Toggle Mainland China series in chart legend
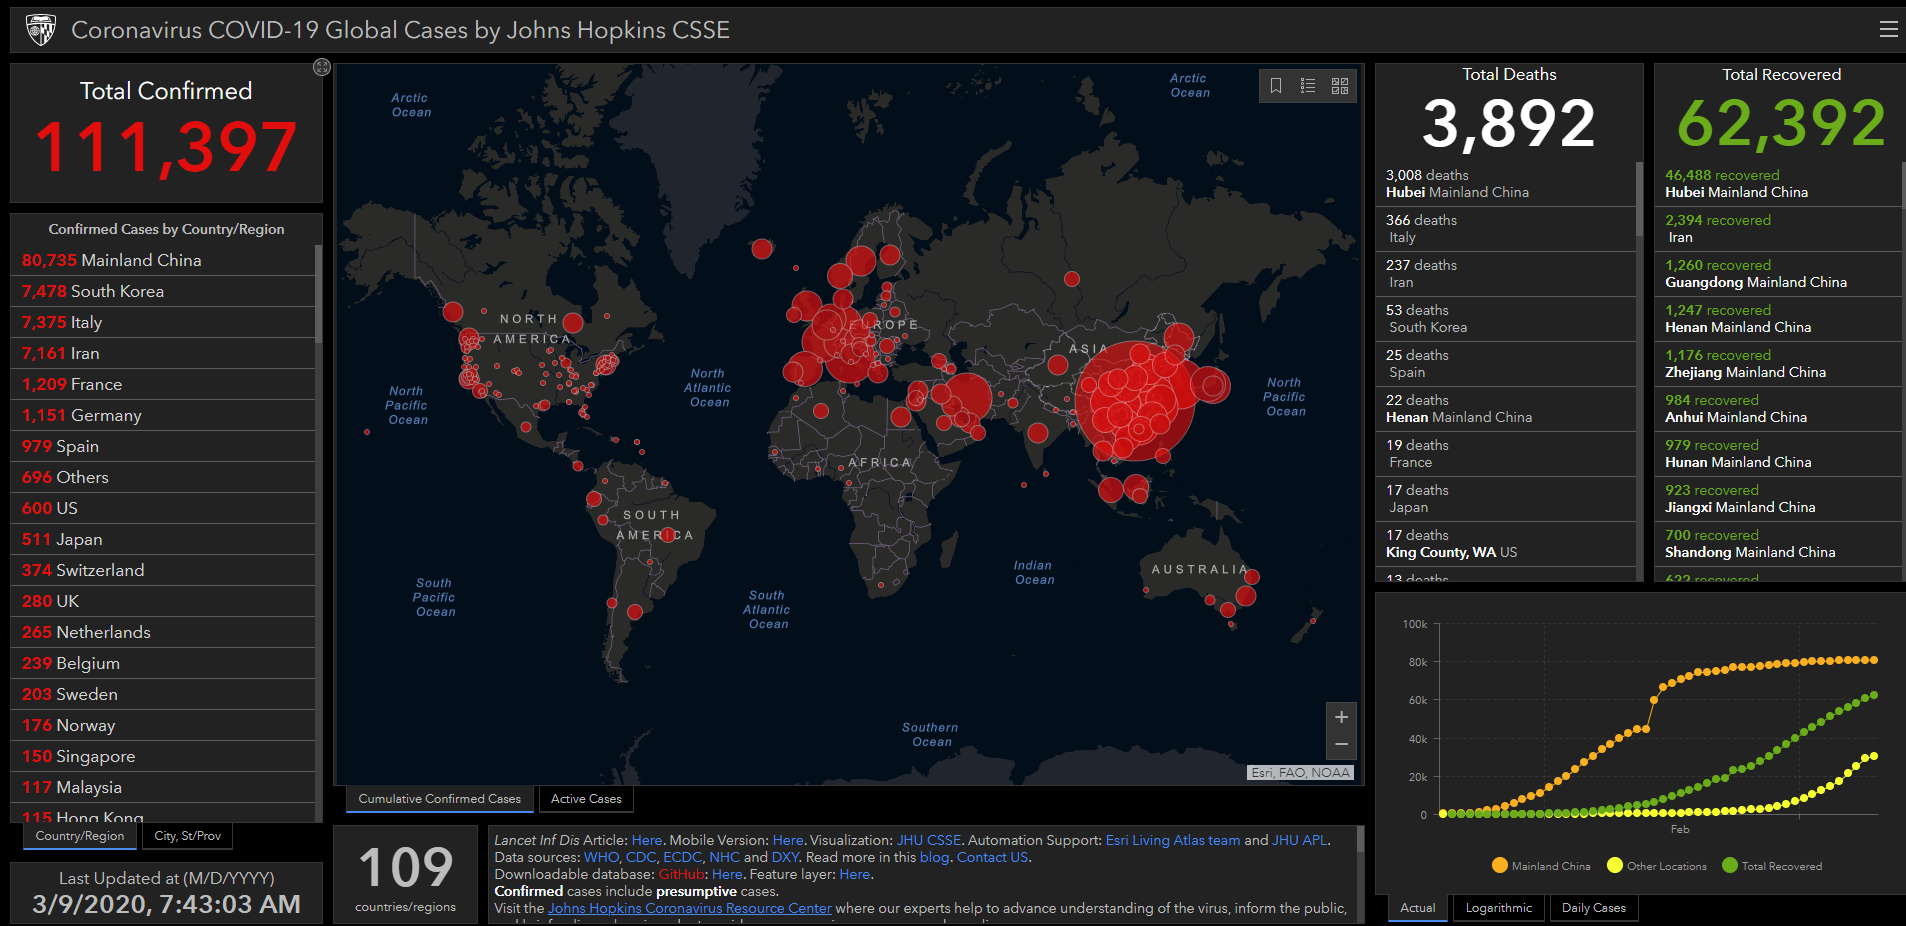The height and width of the screenshot is (926, 1906). pyautogui.click(x=1541, y=866)
